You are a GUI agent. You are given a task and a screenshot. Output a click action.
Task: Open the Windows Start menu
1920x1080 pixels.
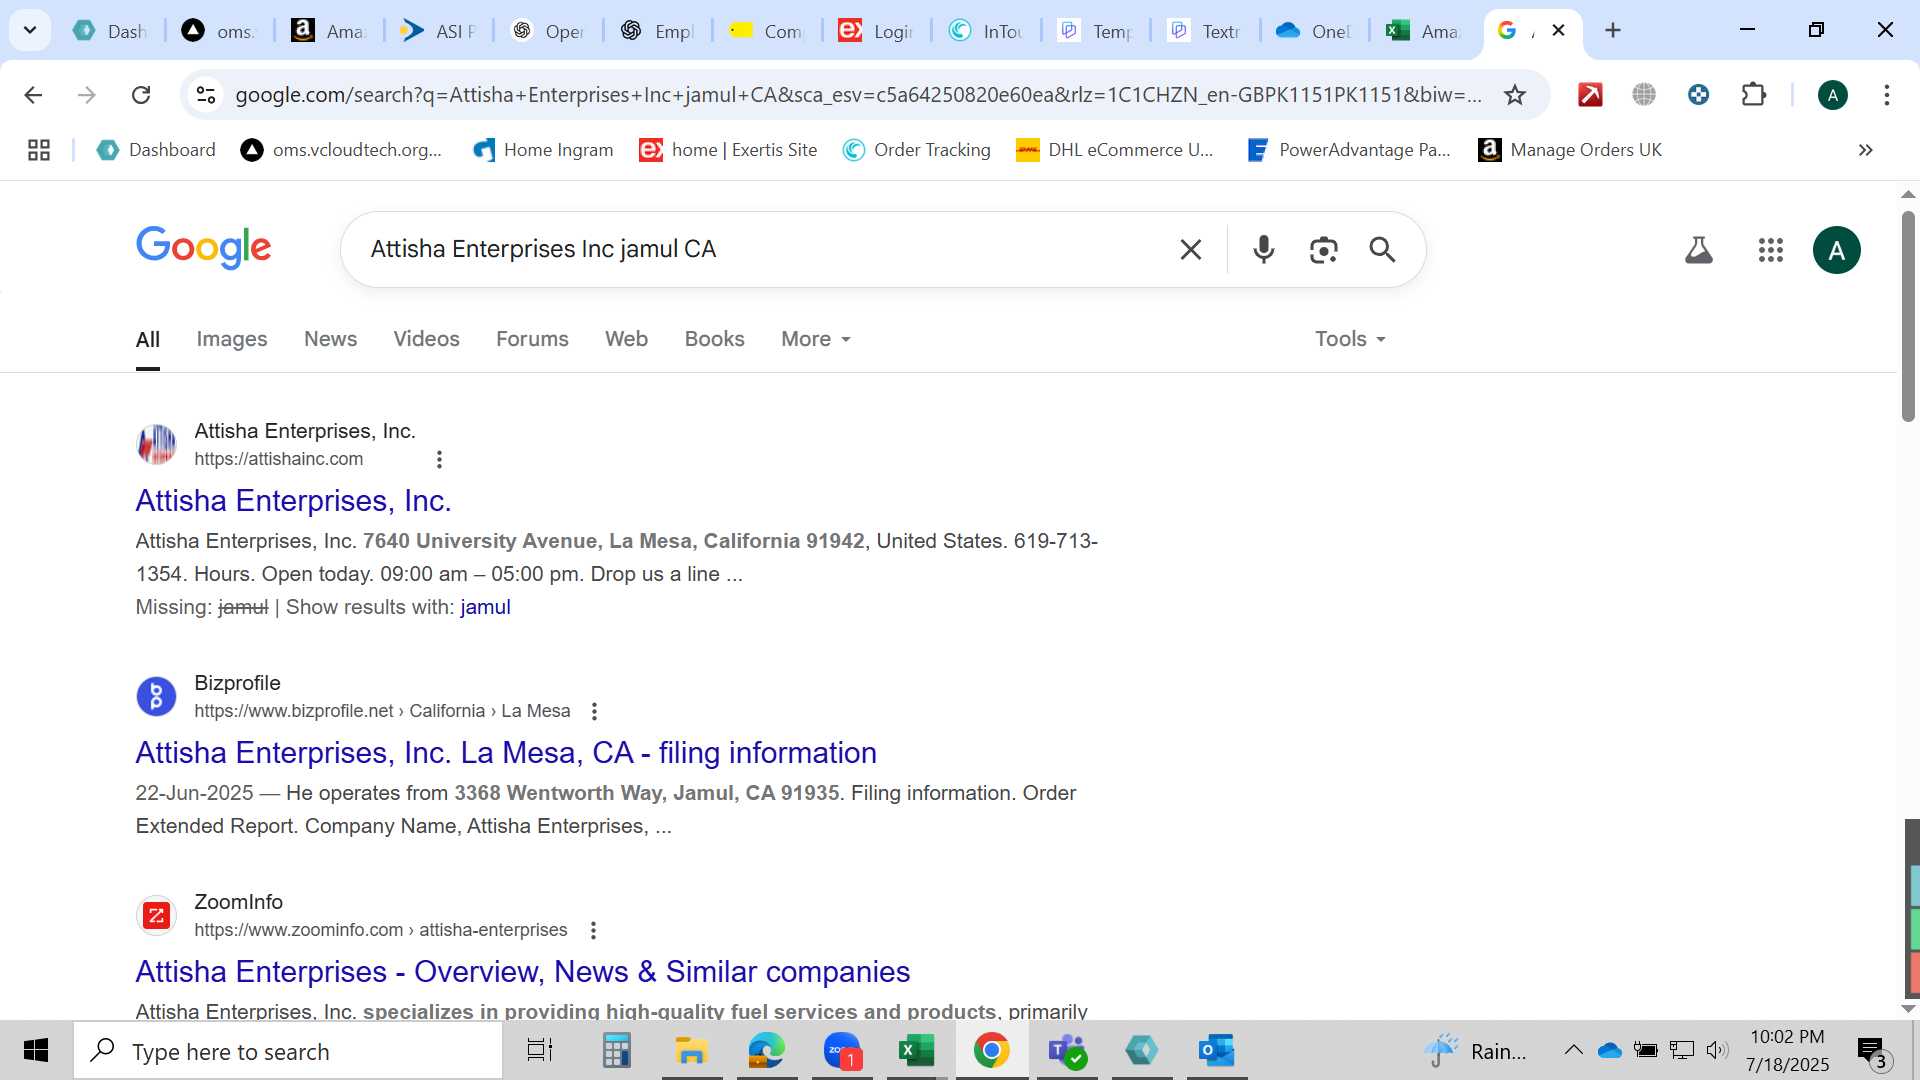click(36, 1050)
